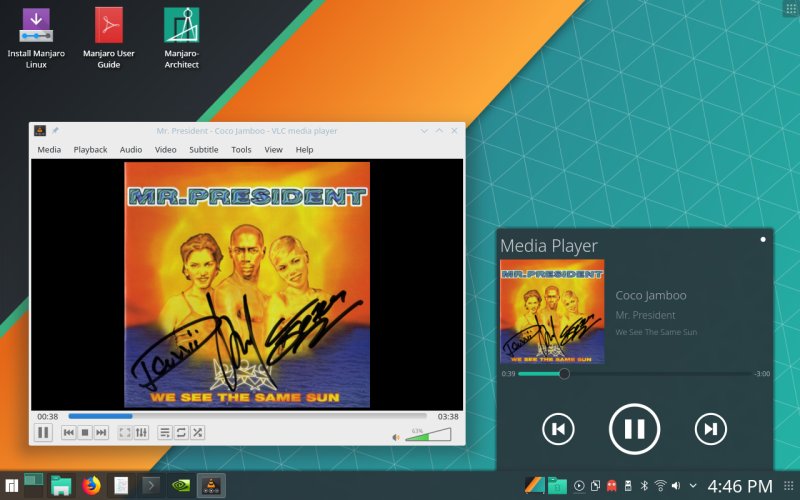Screen dimensions: 800x500
Task: Open the Subtitle menu
Action: click(204, 149)
